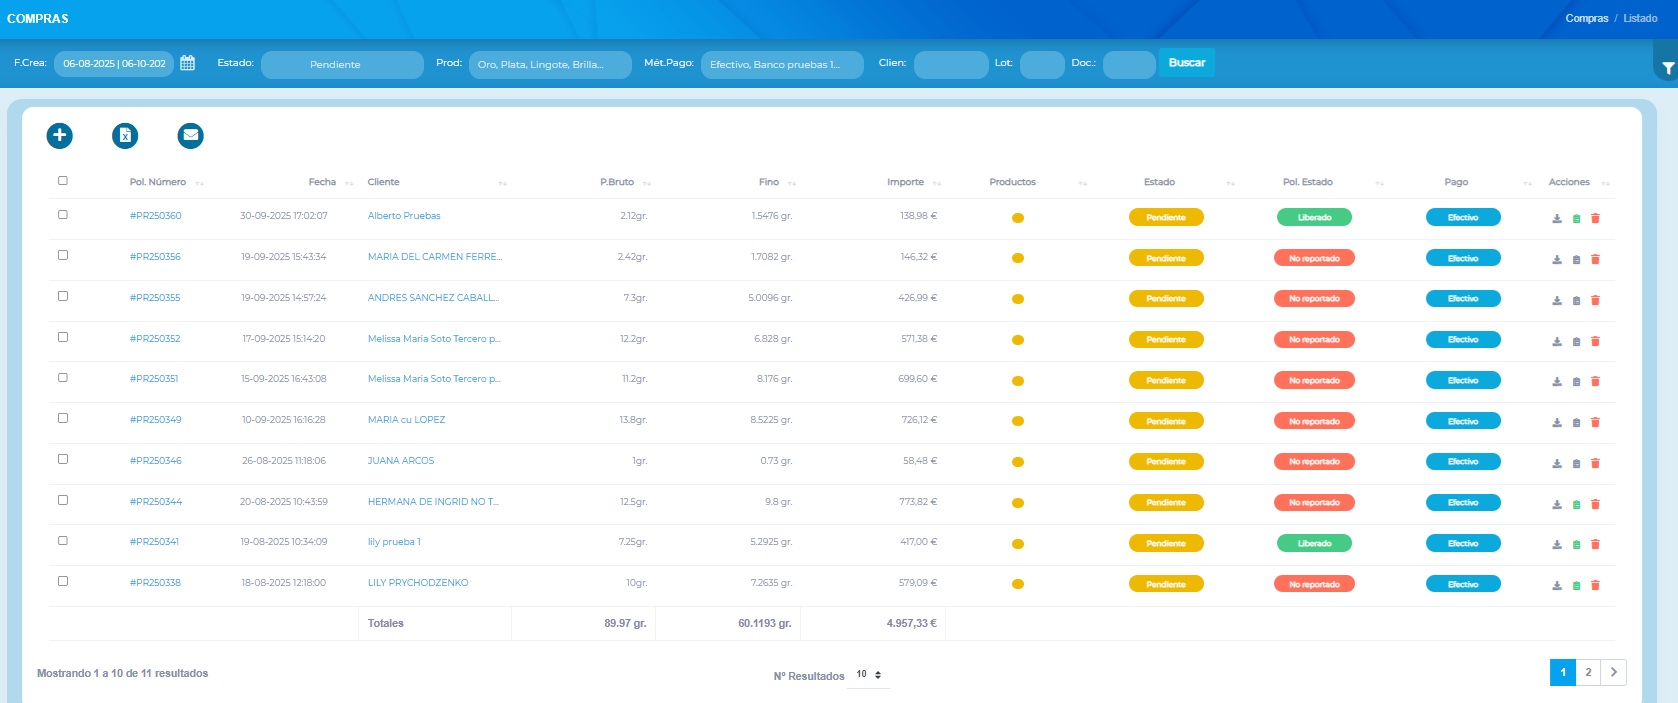This screenshot has height=703, width=1678.
Task: Toggle the select-all header checkbox
Action: (x=63, y=181)
